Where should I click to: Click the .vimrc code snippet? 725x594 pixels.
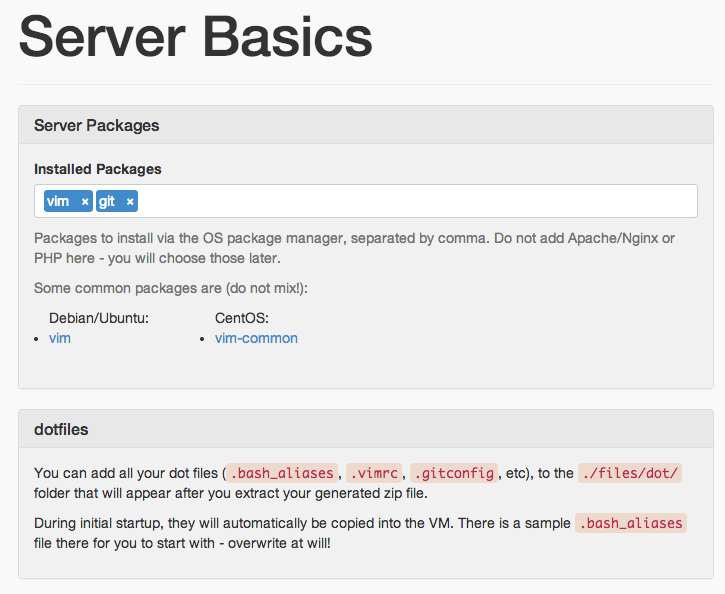click(x=374, y=473)
